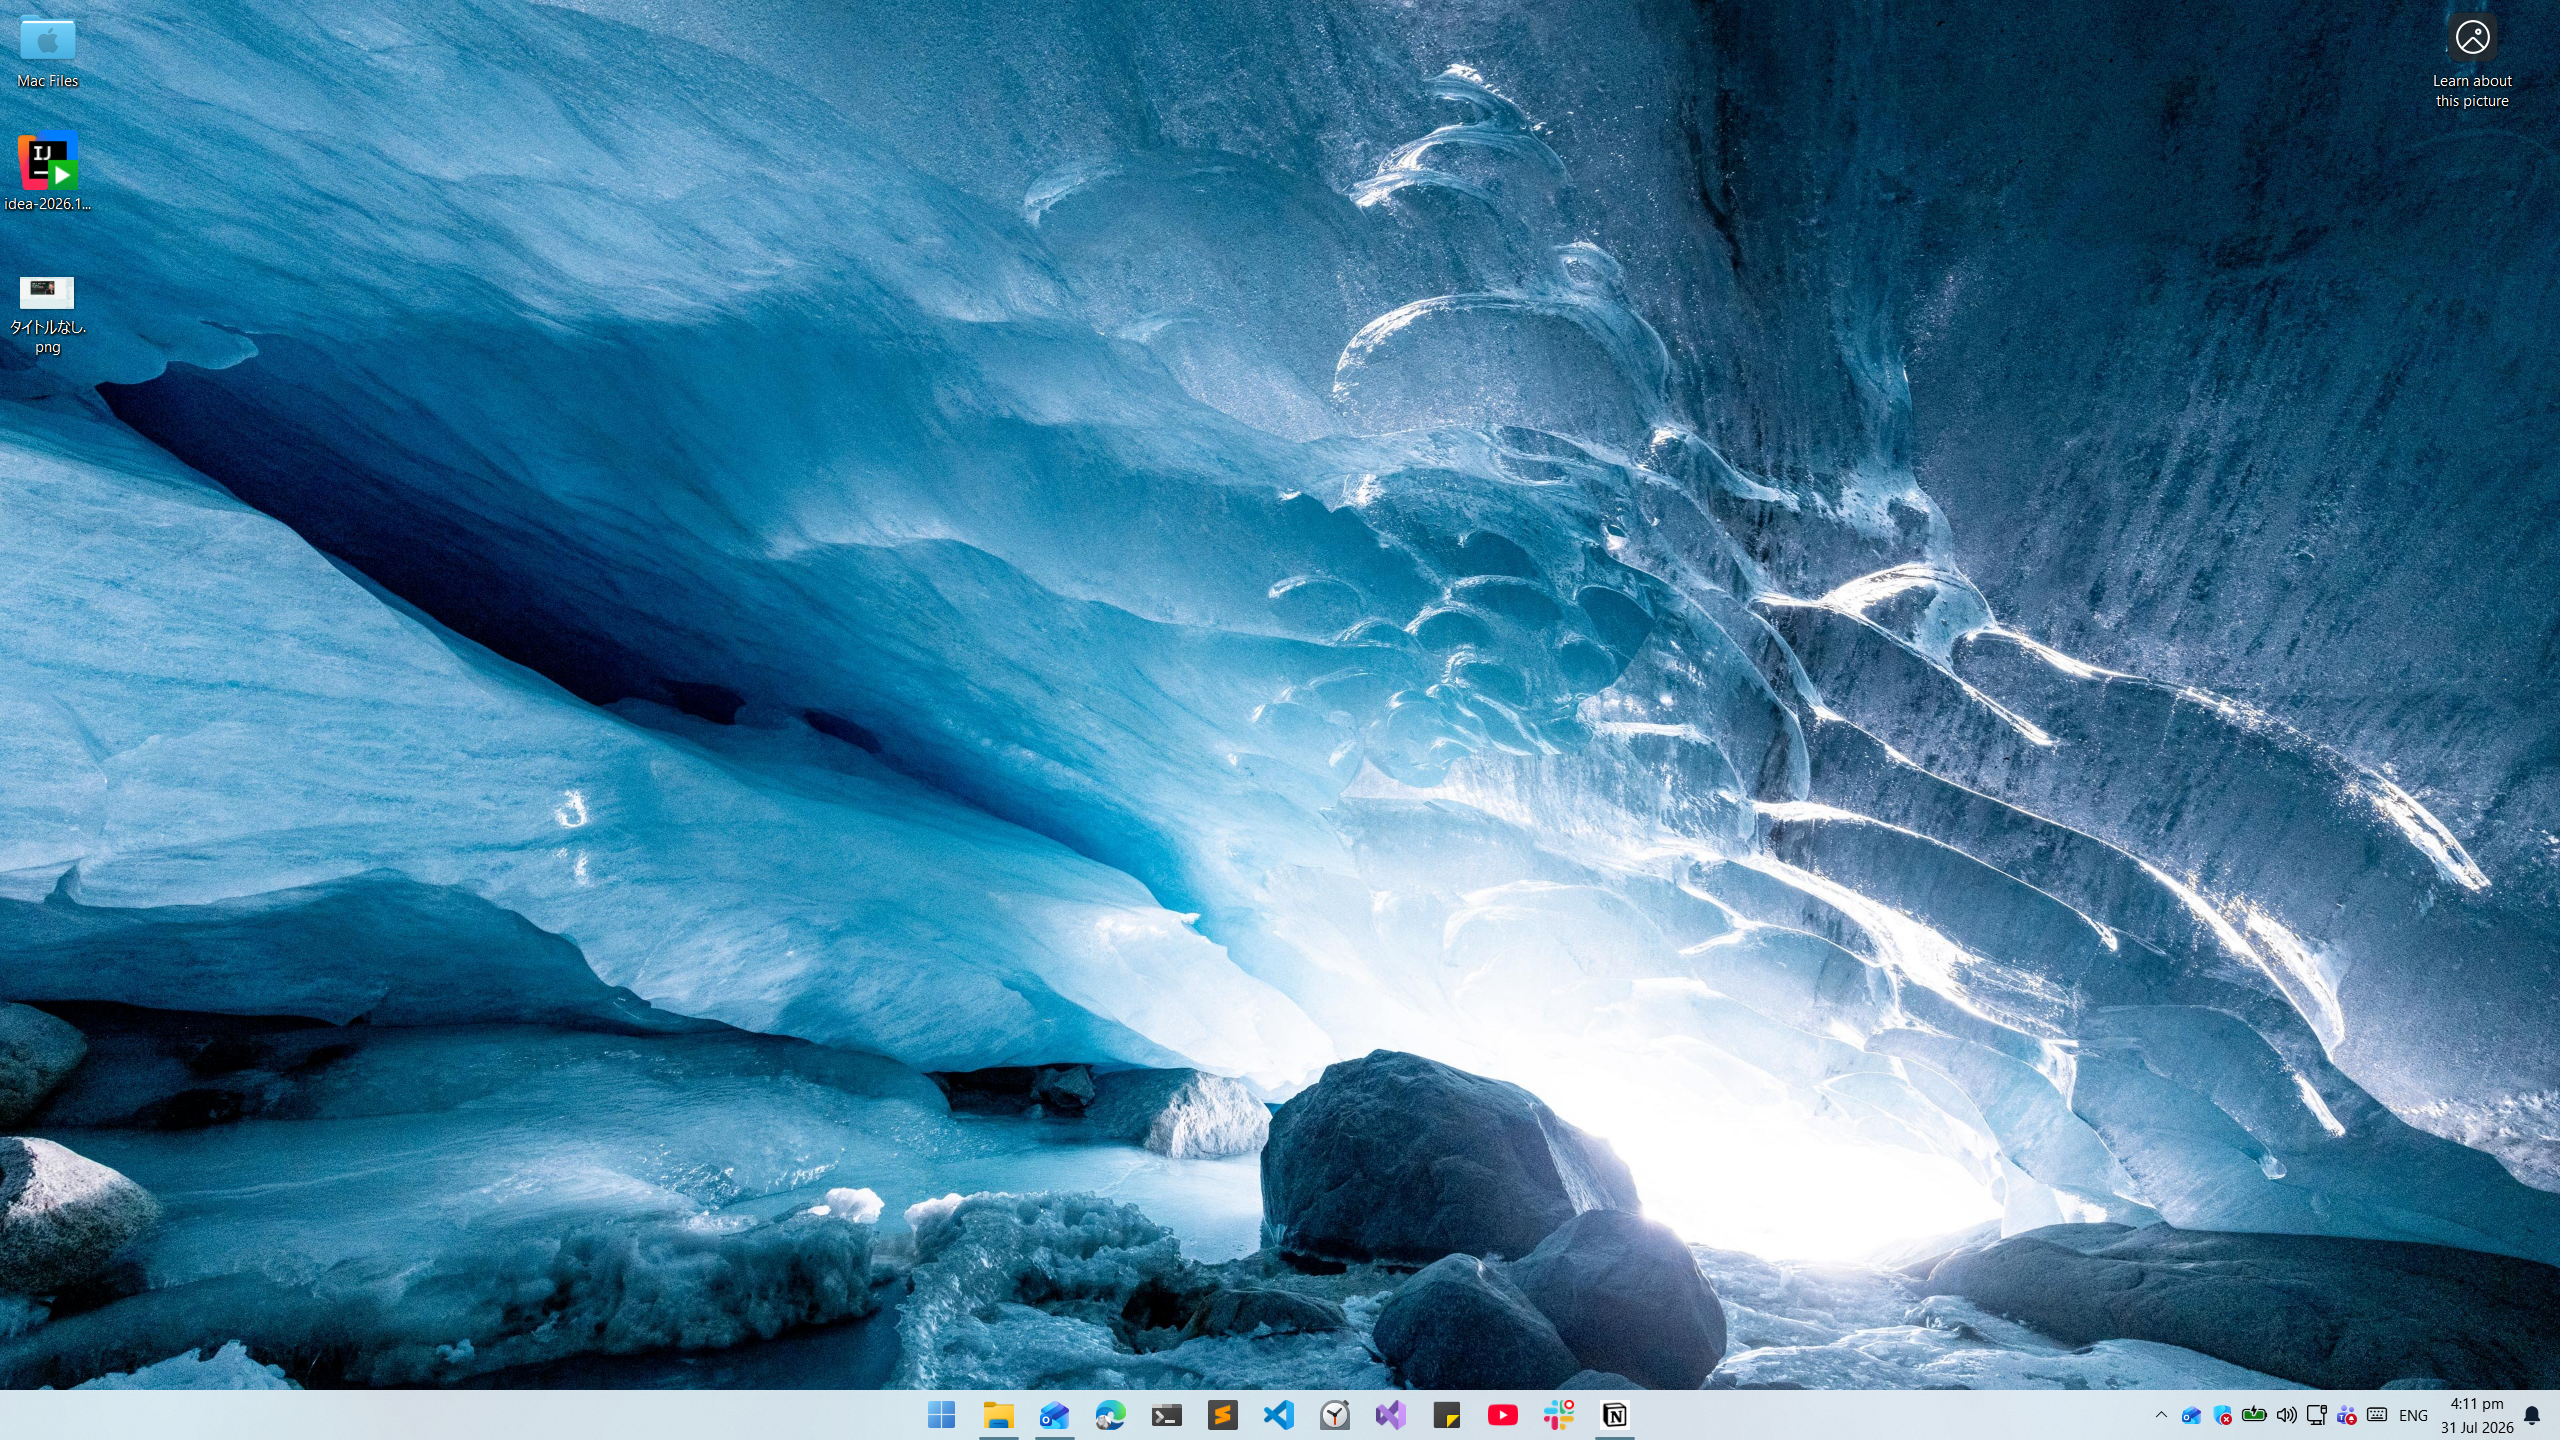Open Visual Studio Code from taskbar
Viewport: 2560px width, 1440px height.
1278,1415
